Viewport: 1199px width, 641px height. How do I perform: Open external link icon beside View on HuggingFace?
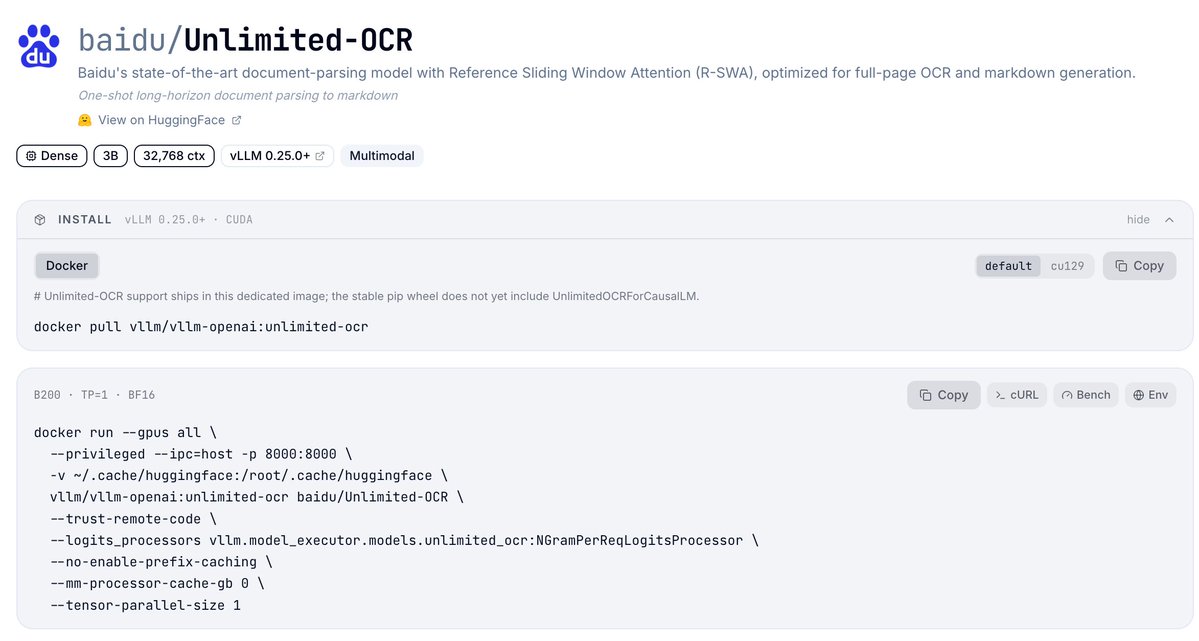click(x=236, y=120)
